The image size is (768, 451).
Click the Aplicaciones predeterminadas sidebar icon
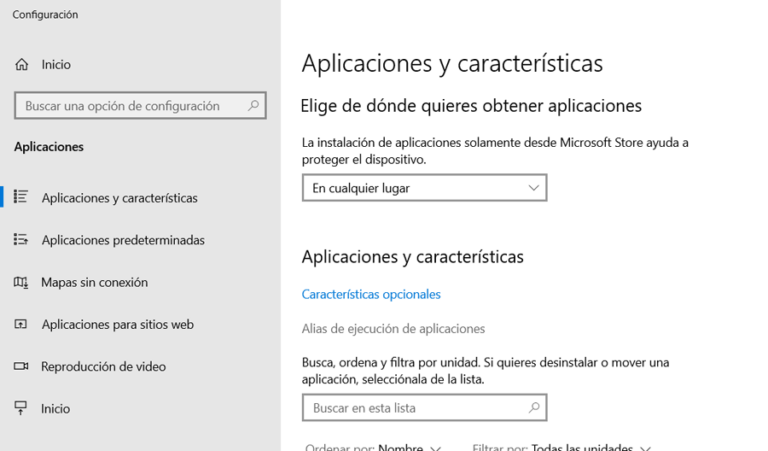tap(21, 240)
